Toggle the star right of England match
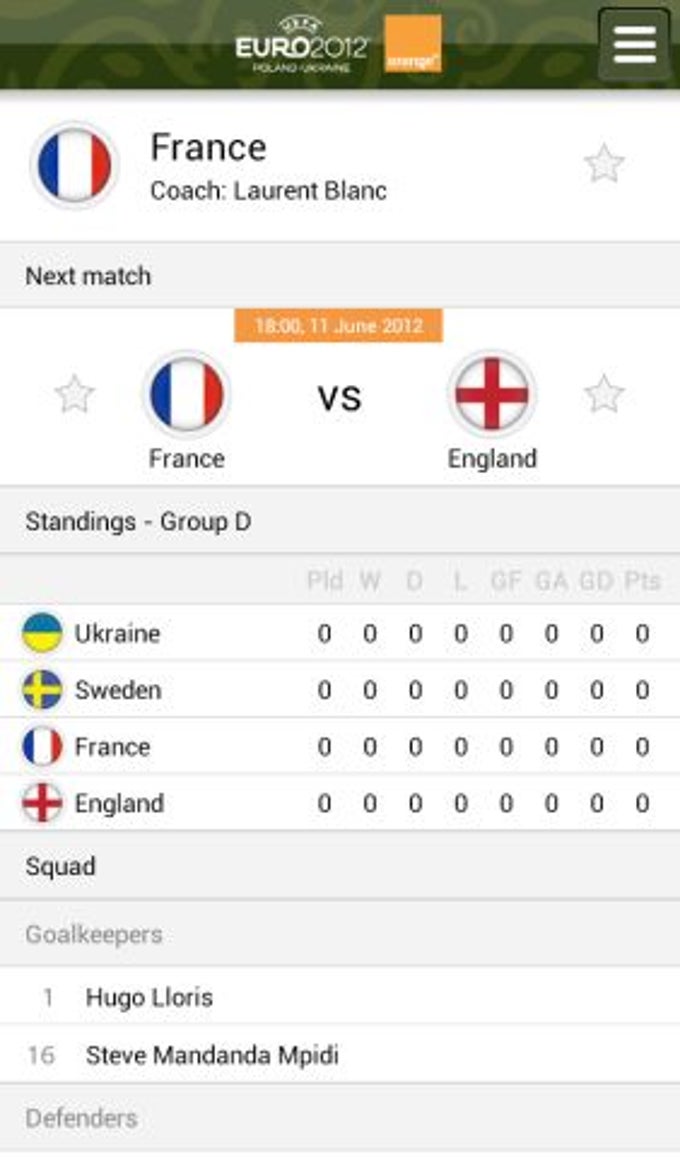Screen dimensions: 680x1157 pyautogui.click(x=604, y=395)
